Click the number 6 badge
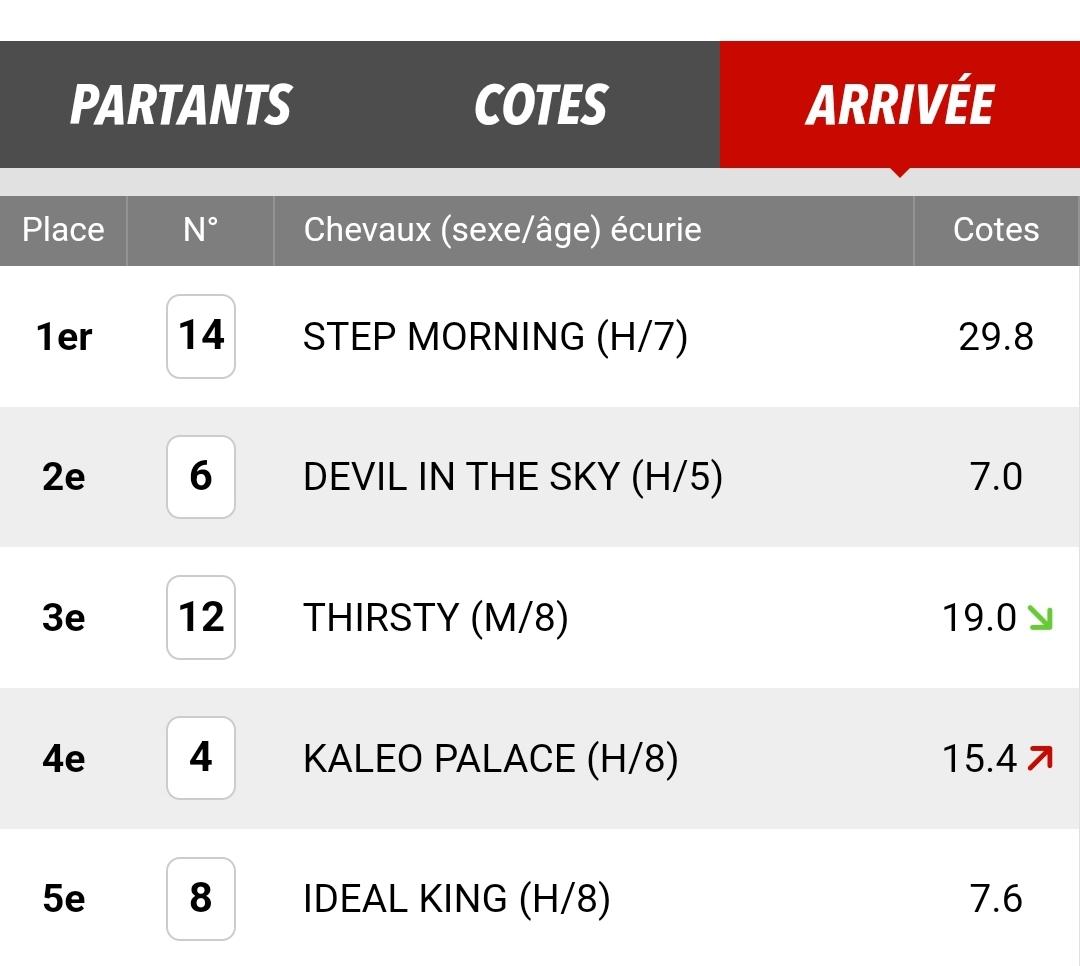Screen dimensions: 1080x966 [x=201, y=477]
